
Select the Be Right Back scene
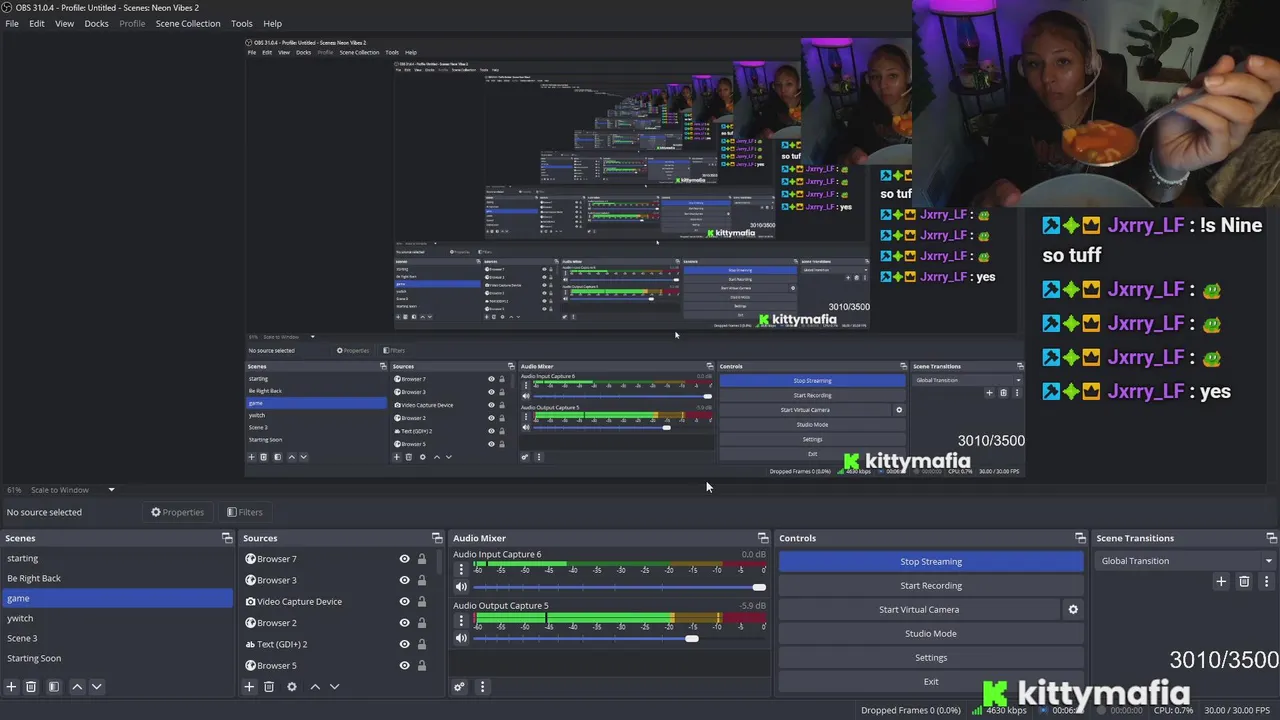click(x=117, y=578)
